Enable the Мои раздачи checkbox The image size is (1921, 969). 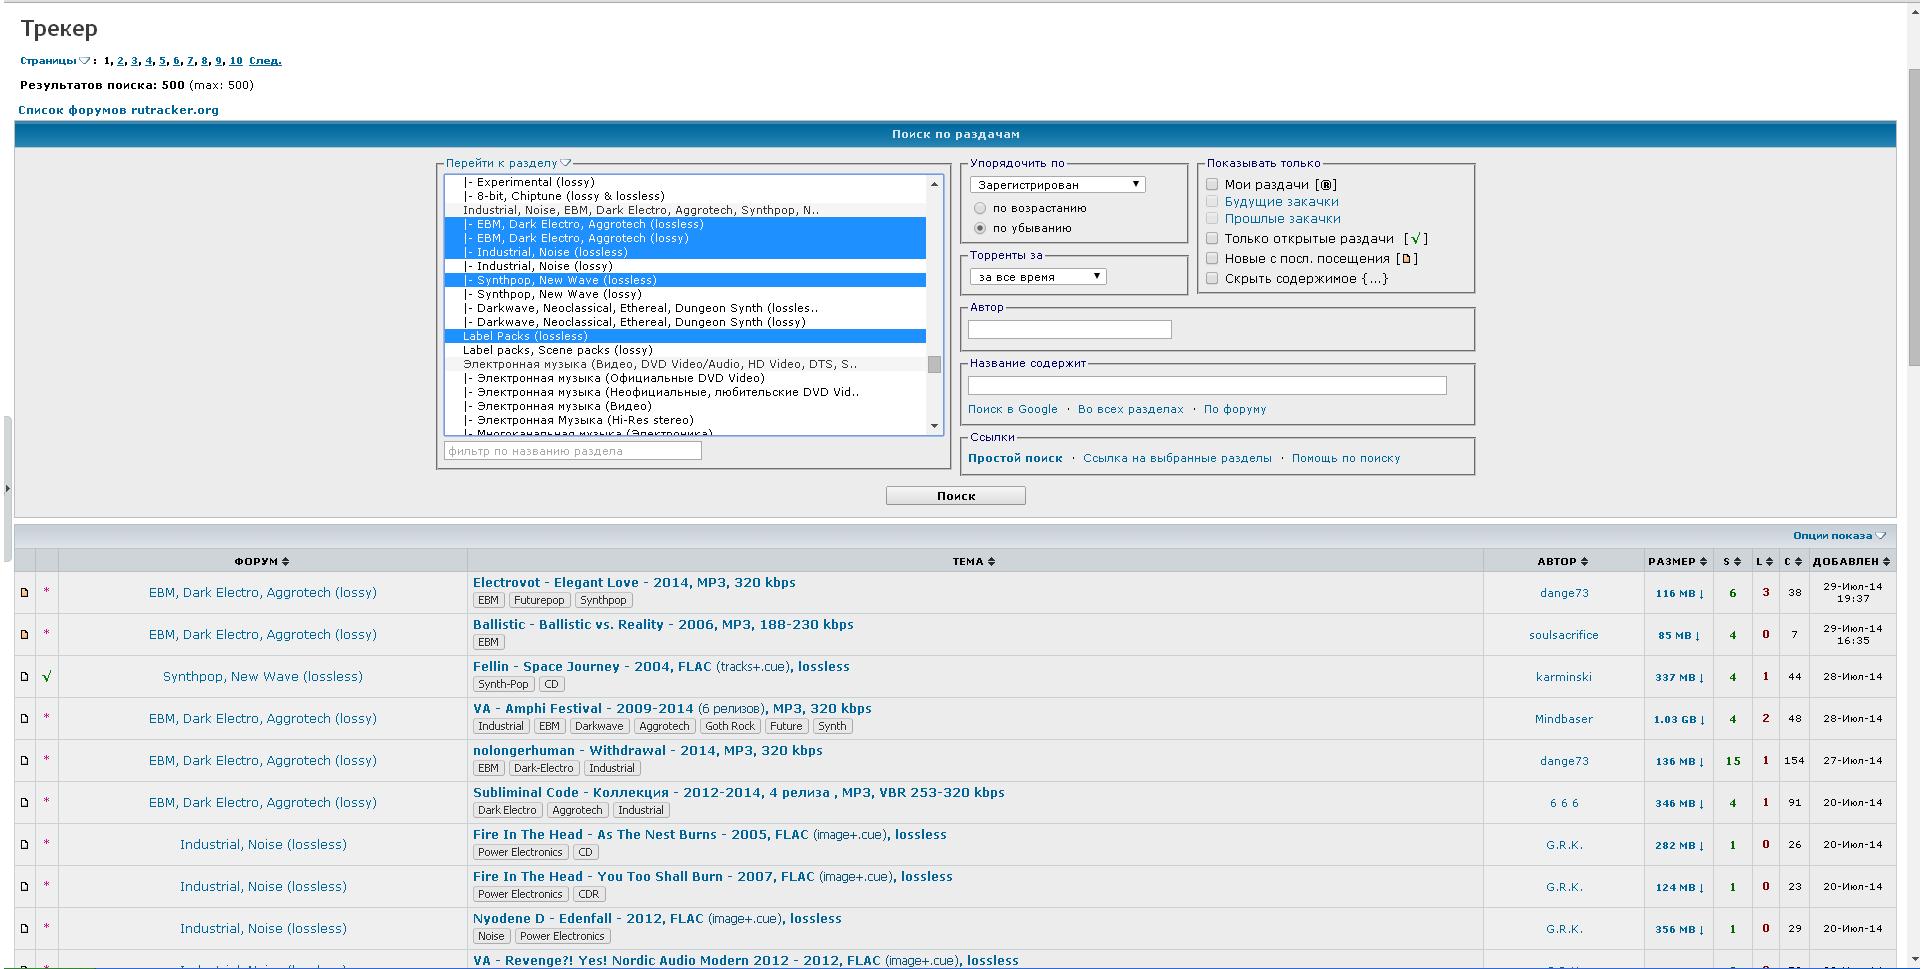coord(1212,184)
